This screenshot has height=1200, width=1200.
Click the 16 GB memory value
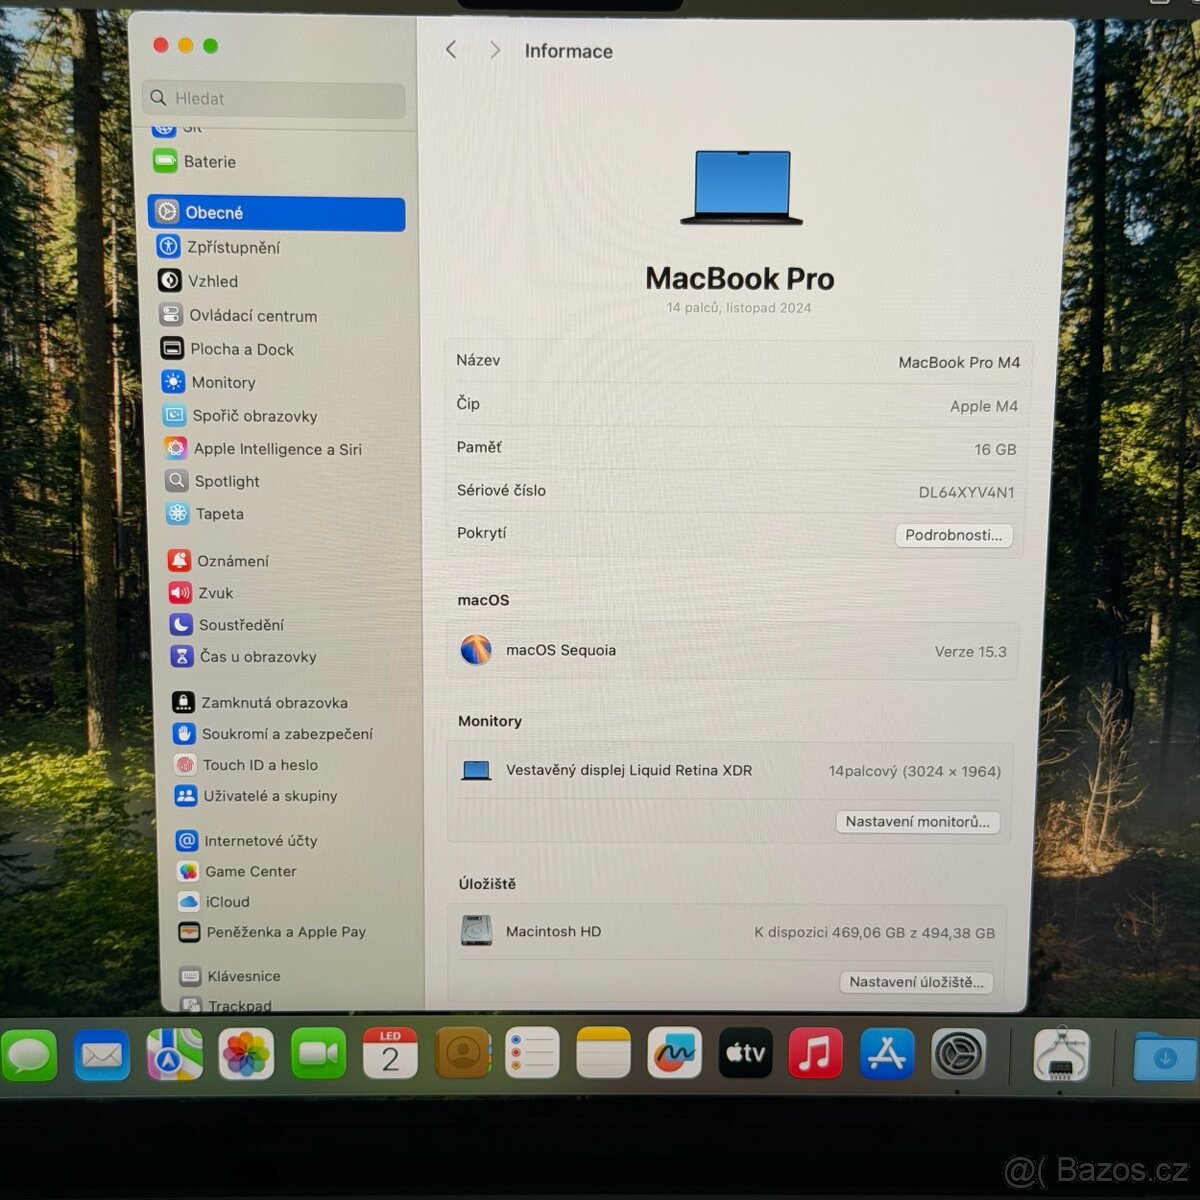[995, 450]
